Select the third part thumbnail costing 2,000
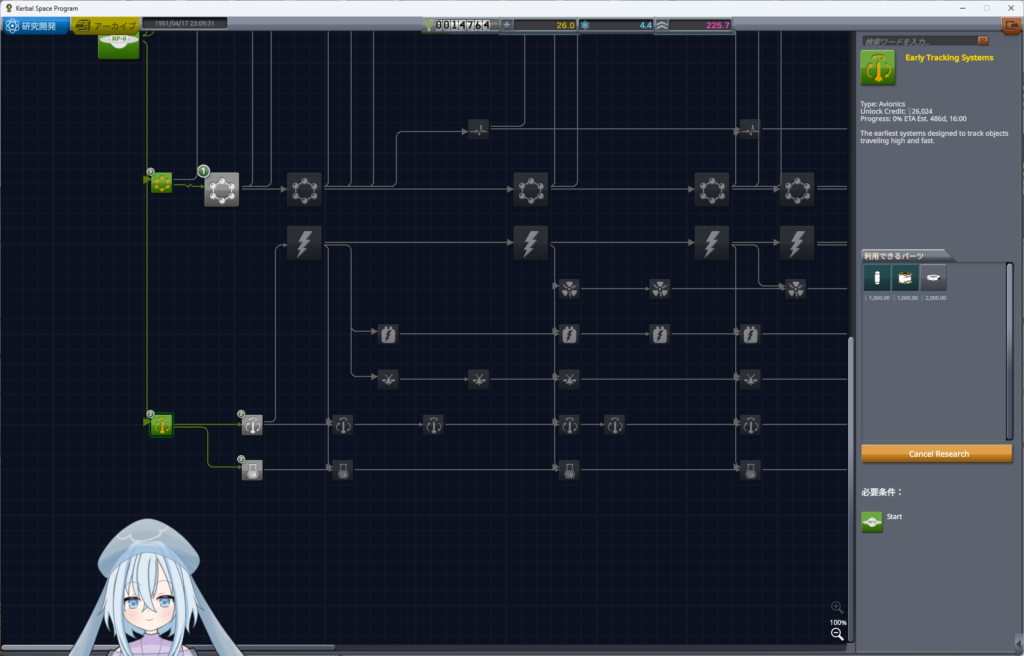This screenshot has width=1024, height=656. click(933, 278)
